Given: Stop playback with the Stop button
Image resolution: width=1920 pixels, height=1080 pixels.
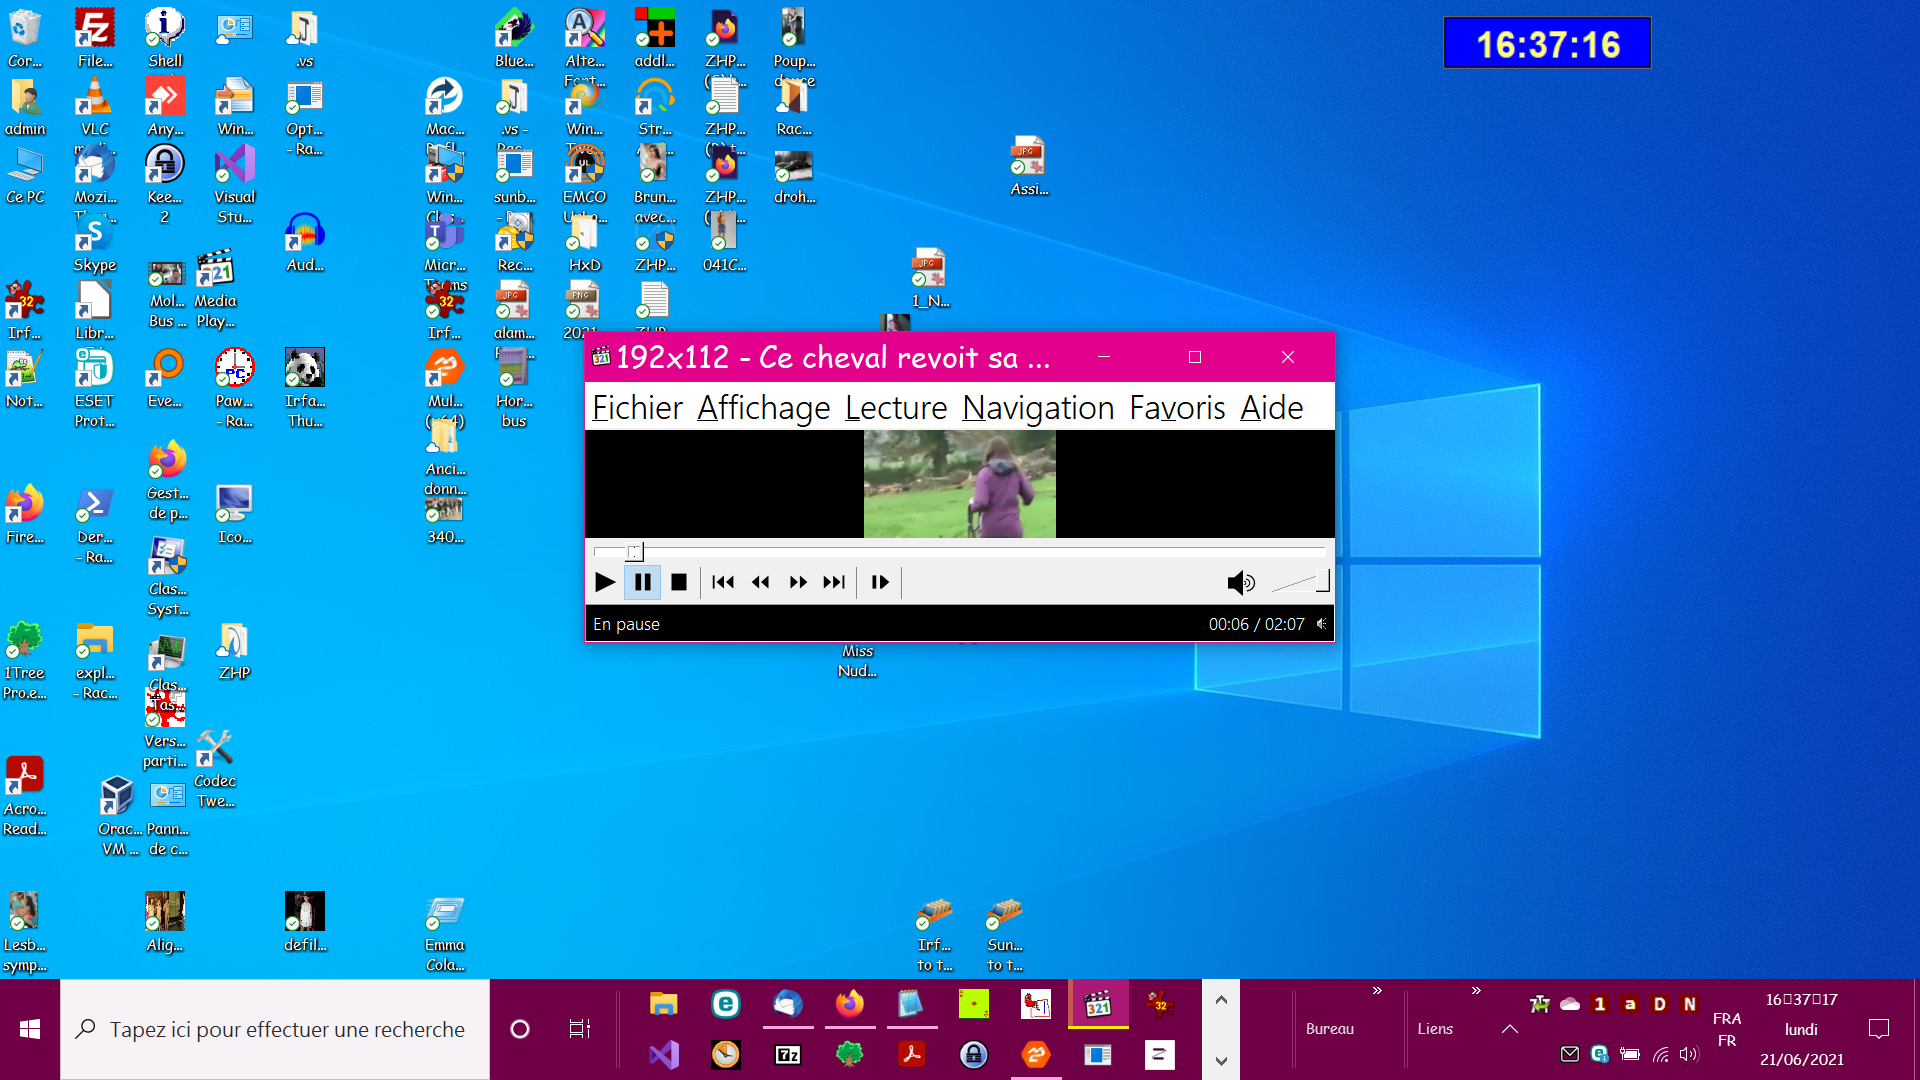Looking at the screenshot, I should click(679, 582).
